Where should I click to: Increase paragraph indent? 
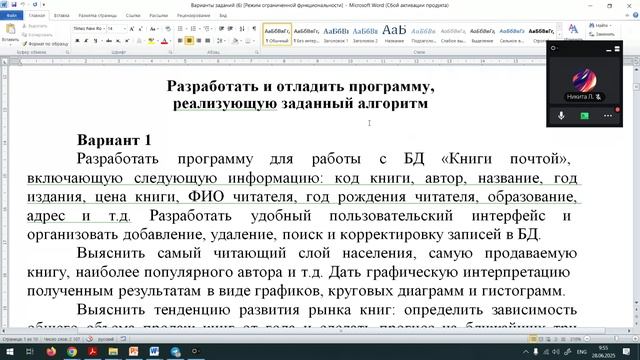pyautogui.click(x=230, y=29)
